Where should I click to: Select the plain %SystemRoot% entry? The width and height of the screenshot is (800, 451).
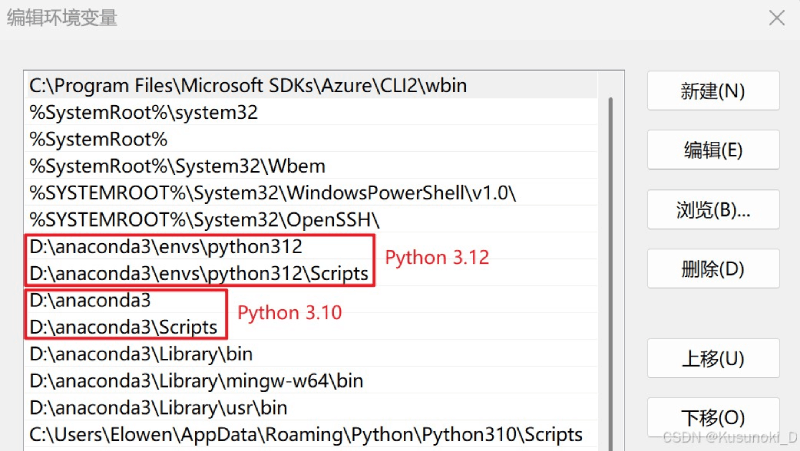pyautogui.click(x=311, y=139)
